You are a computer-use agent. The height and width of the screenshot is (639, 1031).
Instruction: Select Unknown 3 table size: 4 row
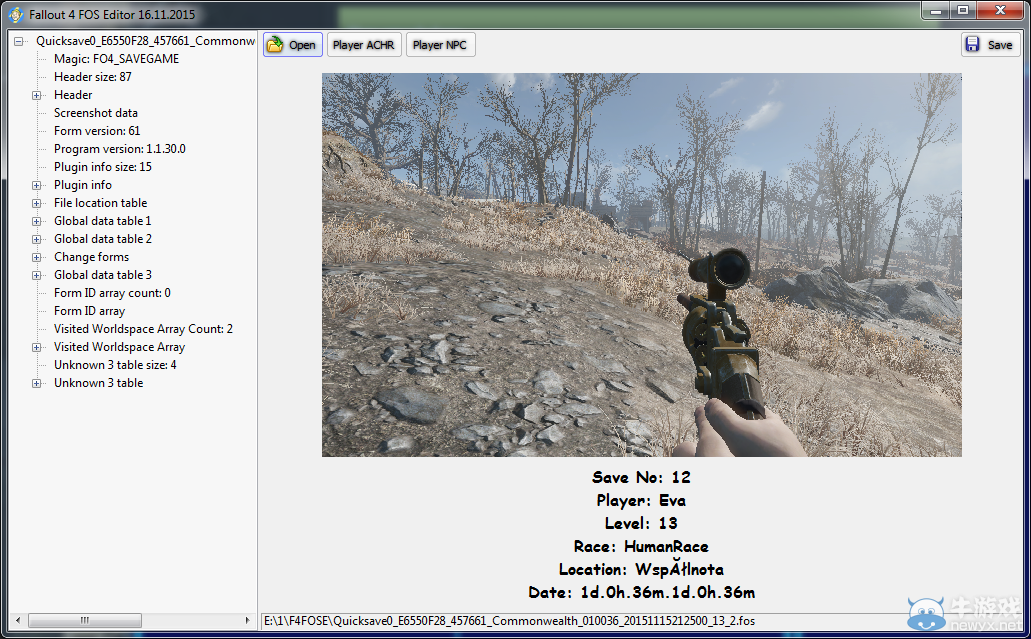(115, 365)
